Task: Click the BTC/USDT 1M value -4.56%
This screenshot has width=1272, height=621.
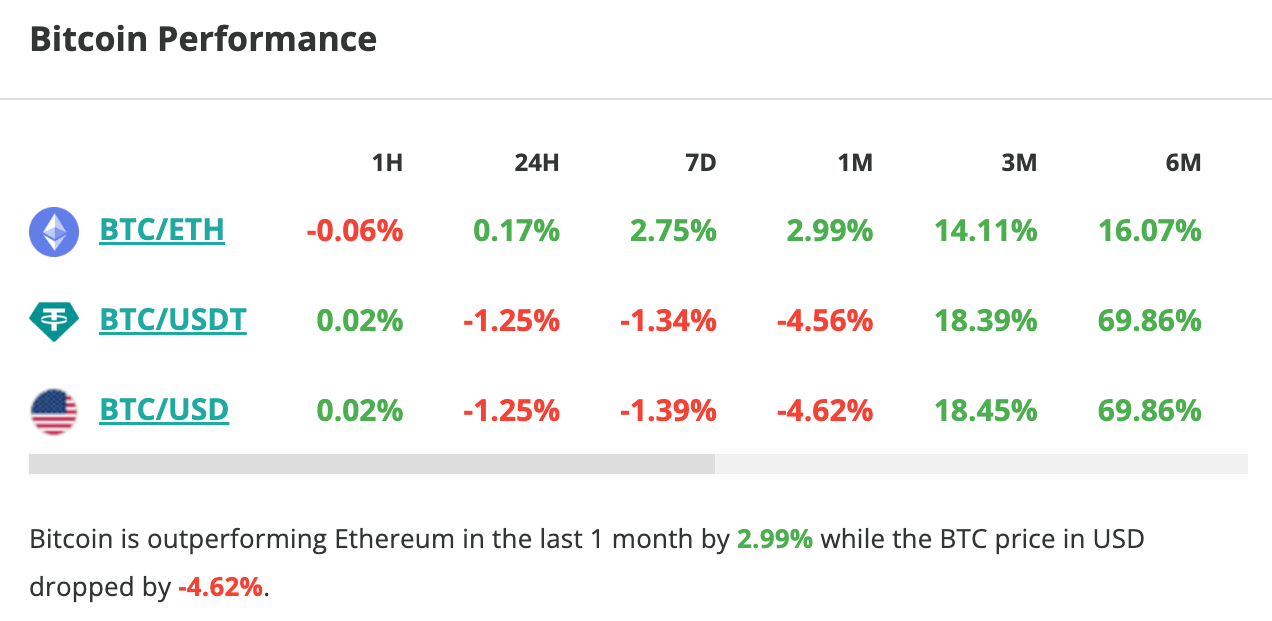Action: pos(825,321)
